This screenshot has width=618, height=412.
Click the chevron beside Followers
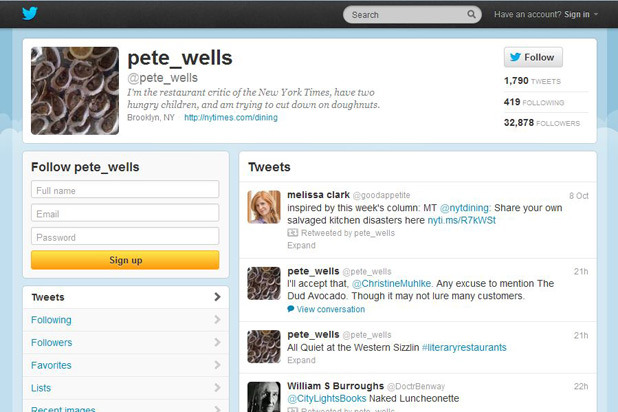pos(217,342)
